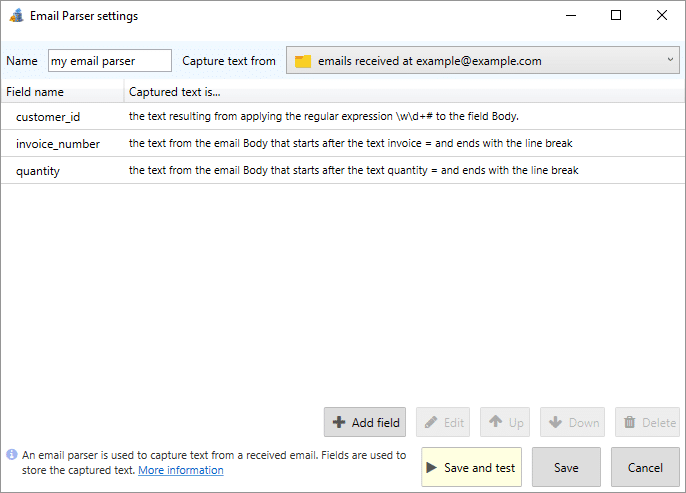Click into the Name input field

tap(110, 60)
